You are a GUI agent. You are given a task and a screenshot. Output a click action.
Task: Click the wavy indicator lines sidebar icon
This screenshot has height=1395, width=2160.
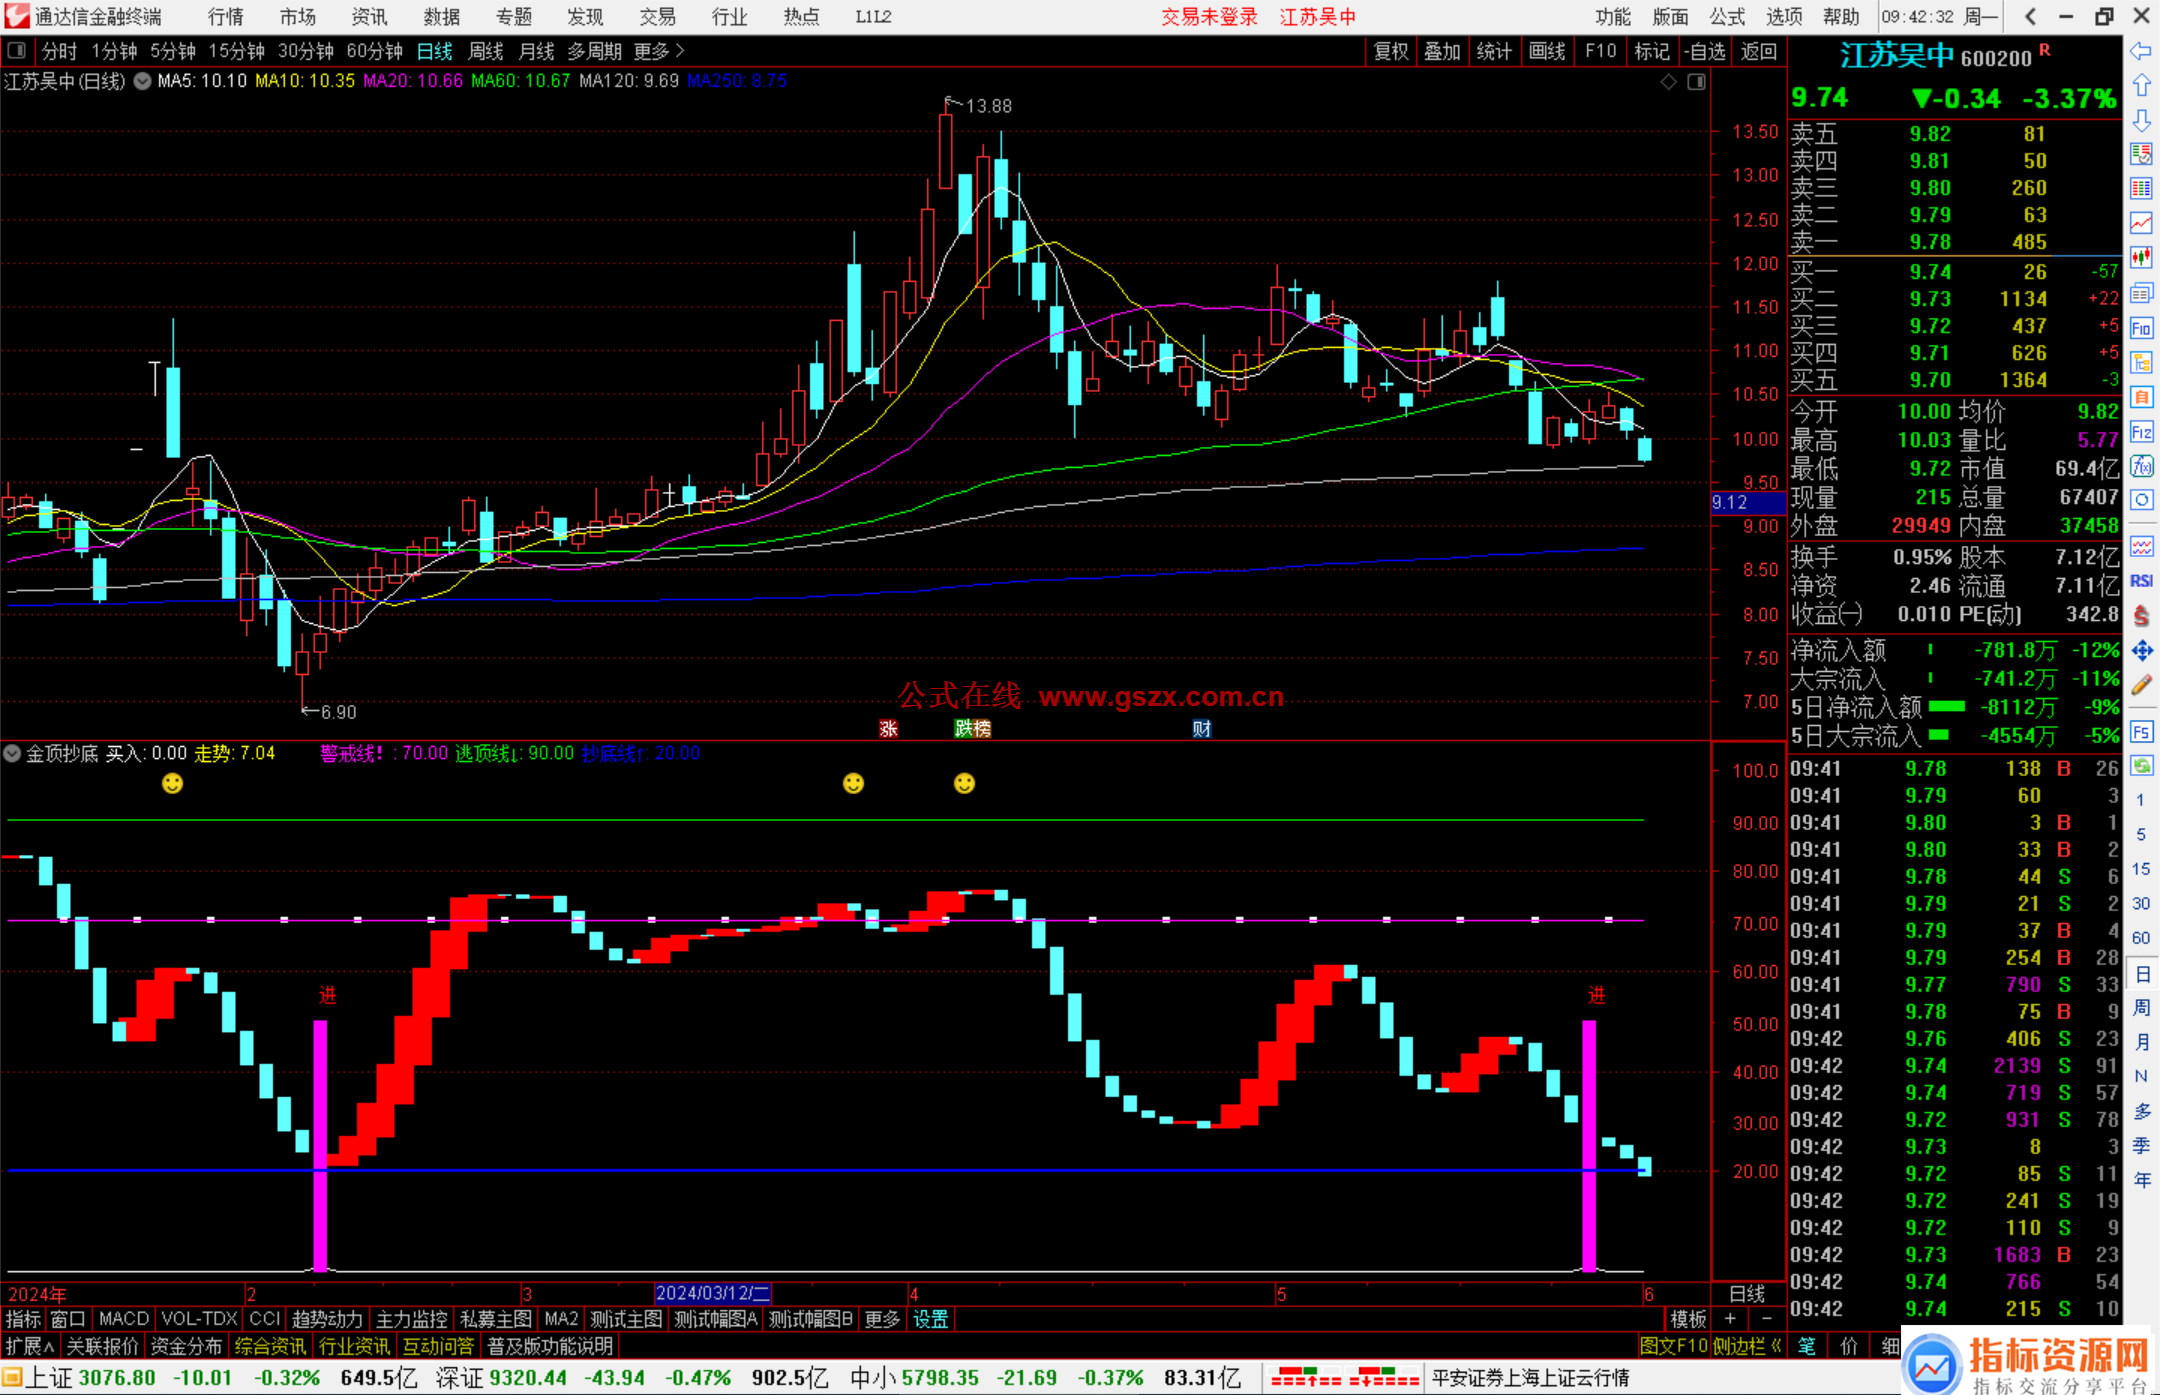(x=2141, y=546)
